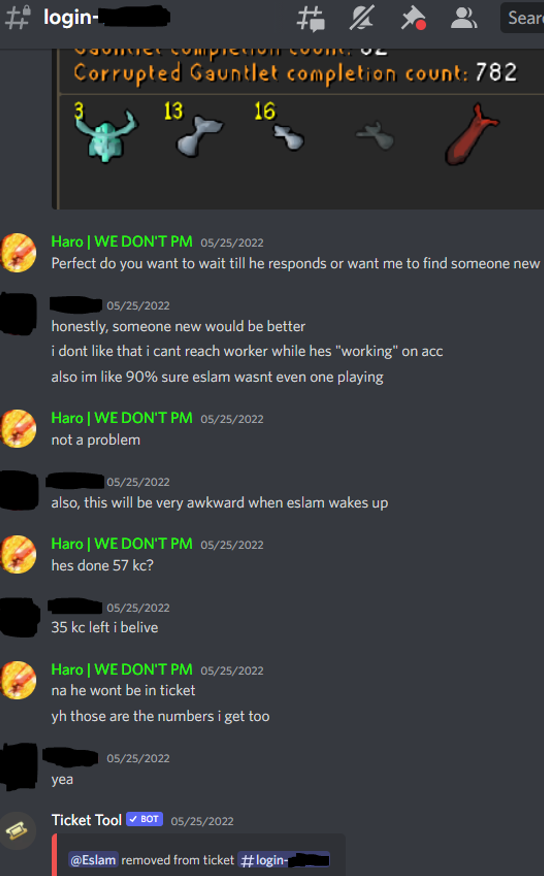This screenshot has height=876, width=544.
Task: Open the @Eslam mention in ticket embed
Action: [93, 860]
